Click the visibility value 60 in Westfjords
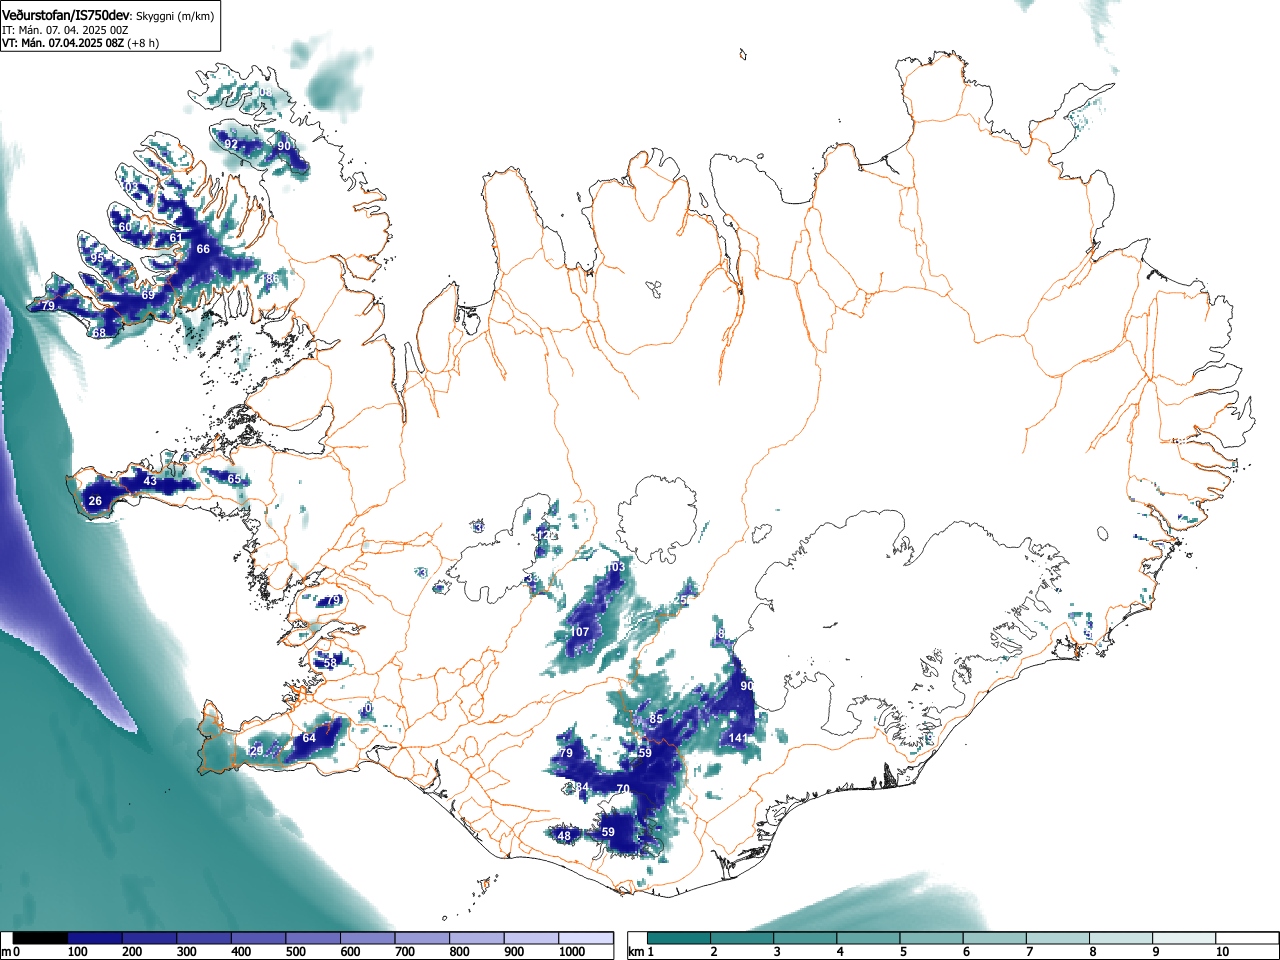1280x960 pixels. click(125, 227)
